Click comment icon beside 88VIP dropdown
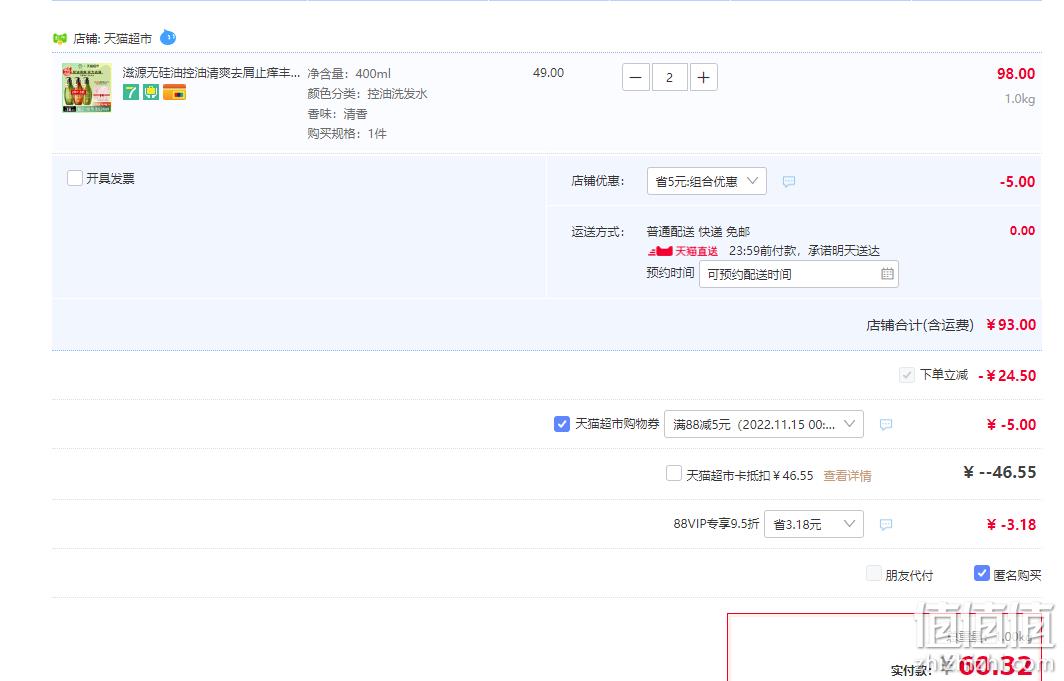The image size is (1064, 681). click(x=886, y=524)
